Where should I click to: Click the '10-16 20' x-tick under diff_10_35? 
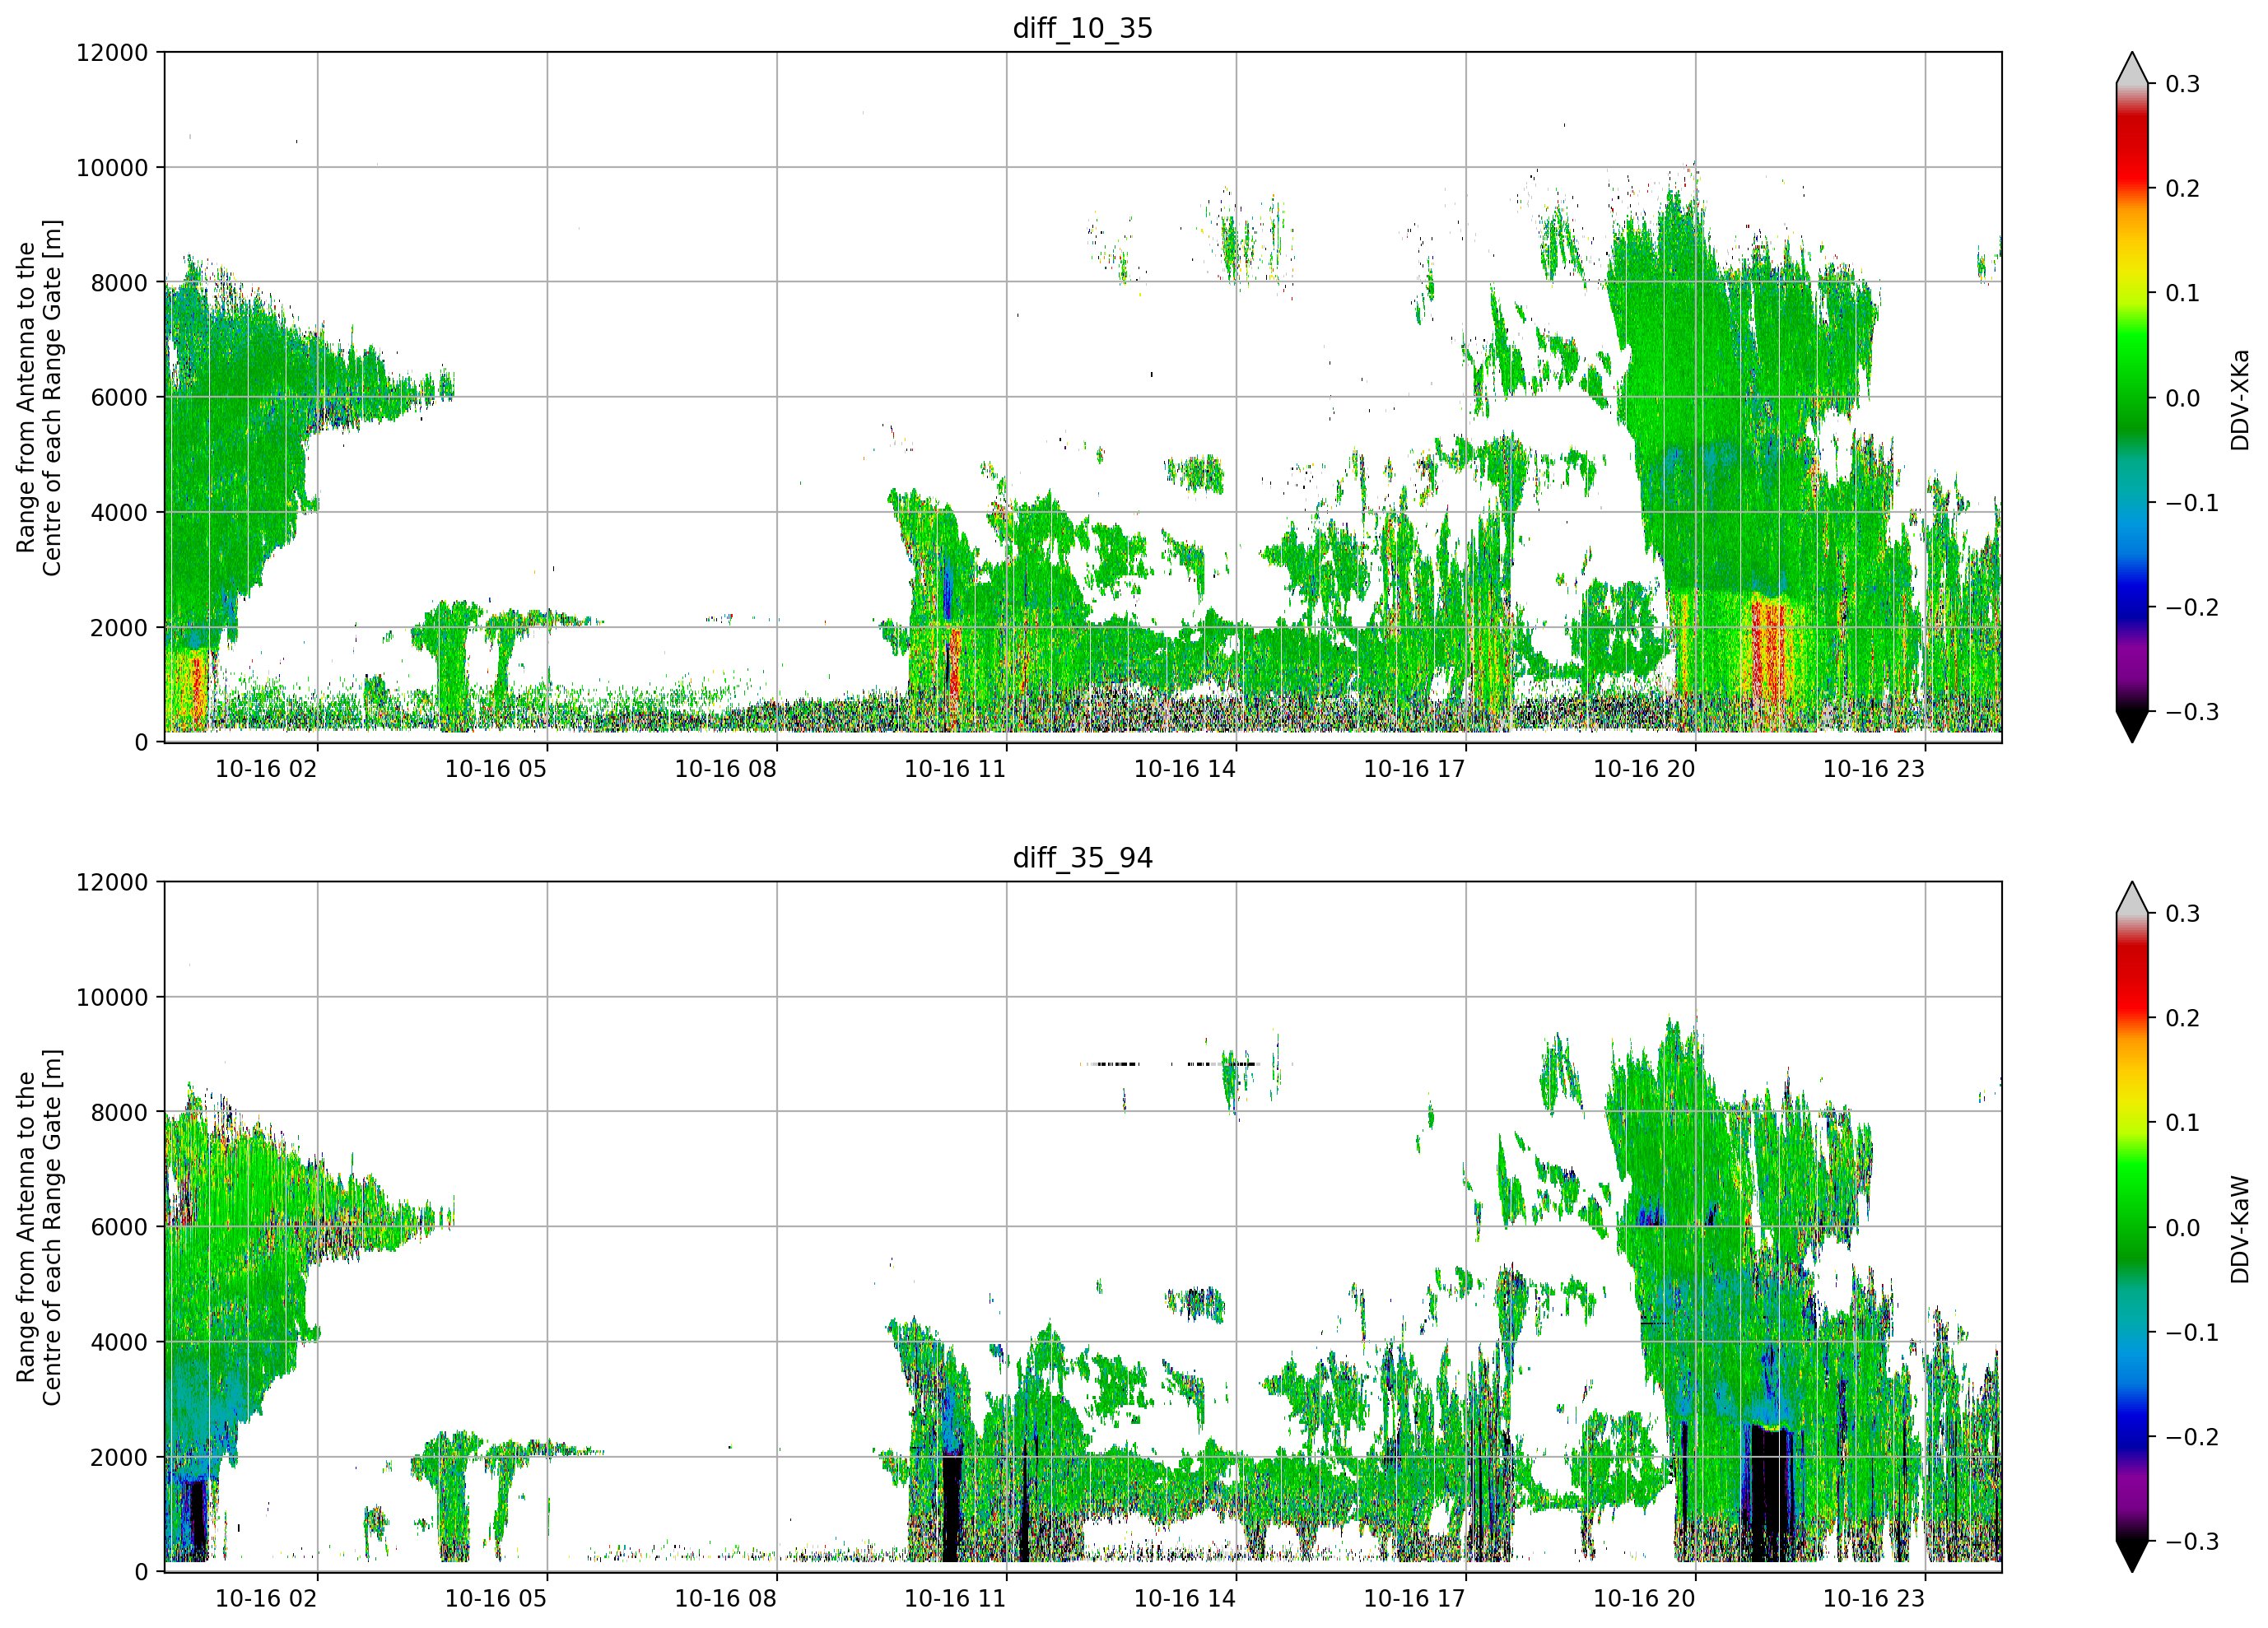pos(1645,769)
